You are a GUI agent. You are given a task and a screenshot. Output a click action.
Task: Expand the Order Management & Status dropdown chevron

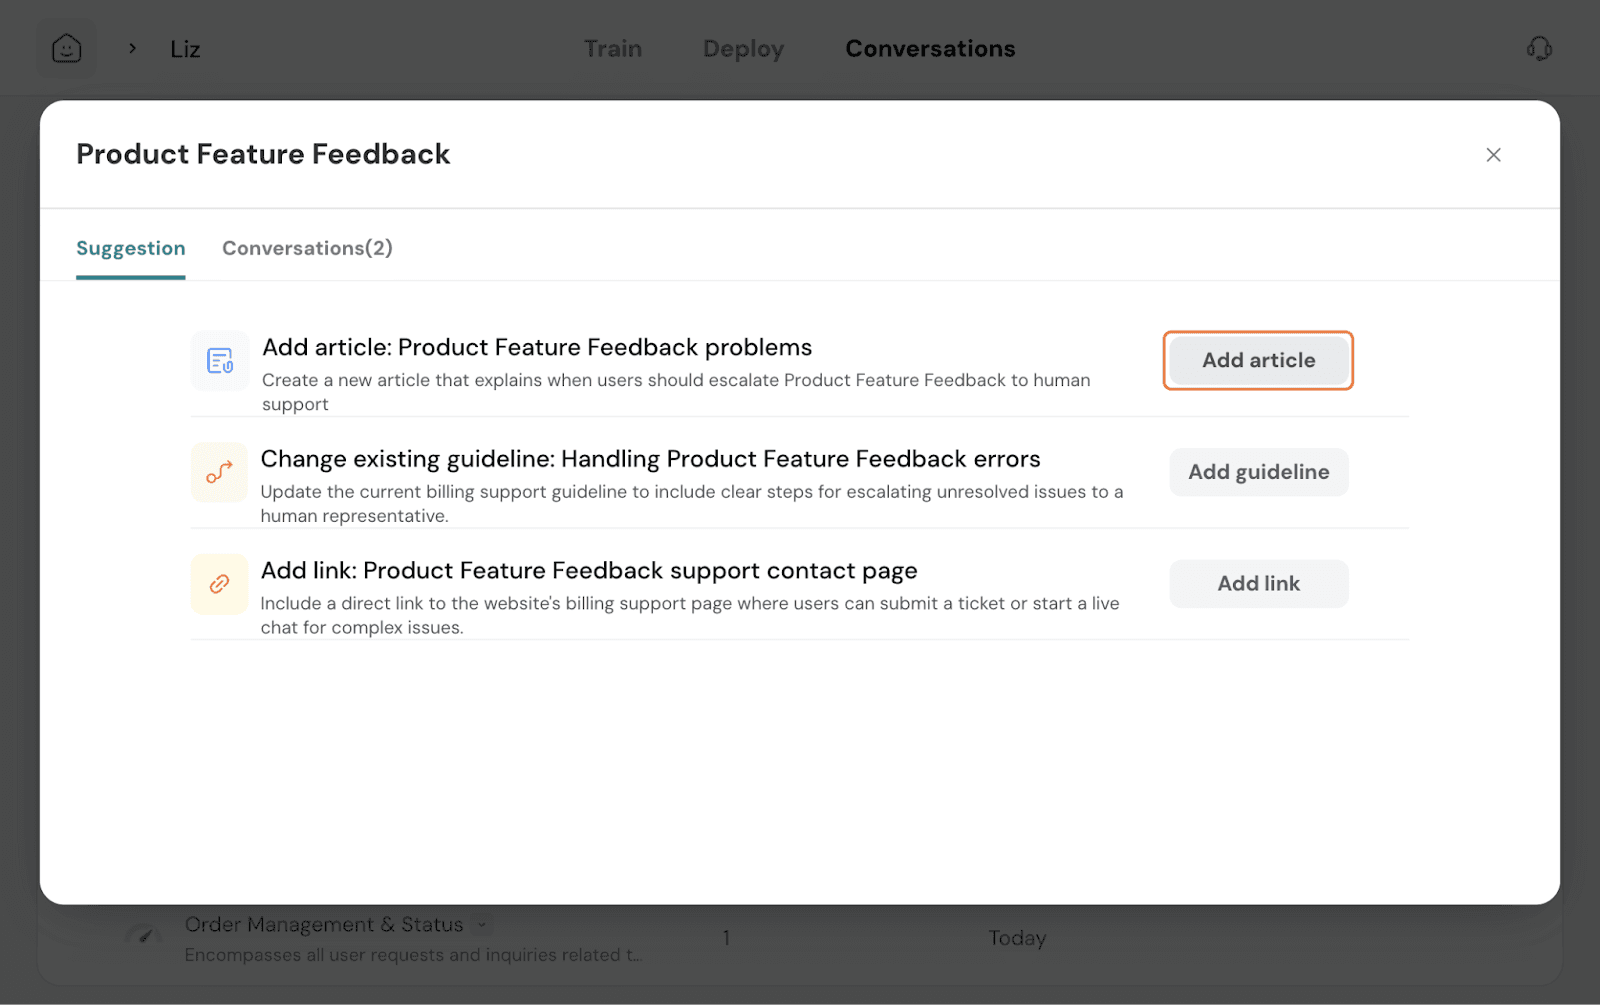point(482,925)
